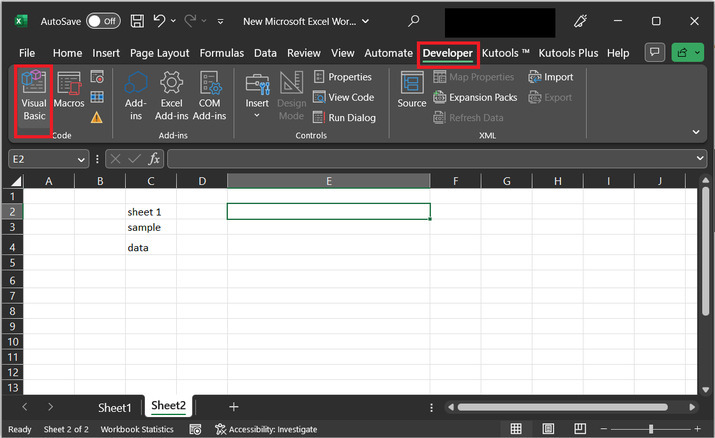This screenshot has width=715, height=438.
Task: Click the Workbook Statistics button
Action: [137, 429]
